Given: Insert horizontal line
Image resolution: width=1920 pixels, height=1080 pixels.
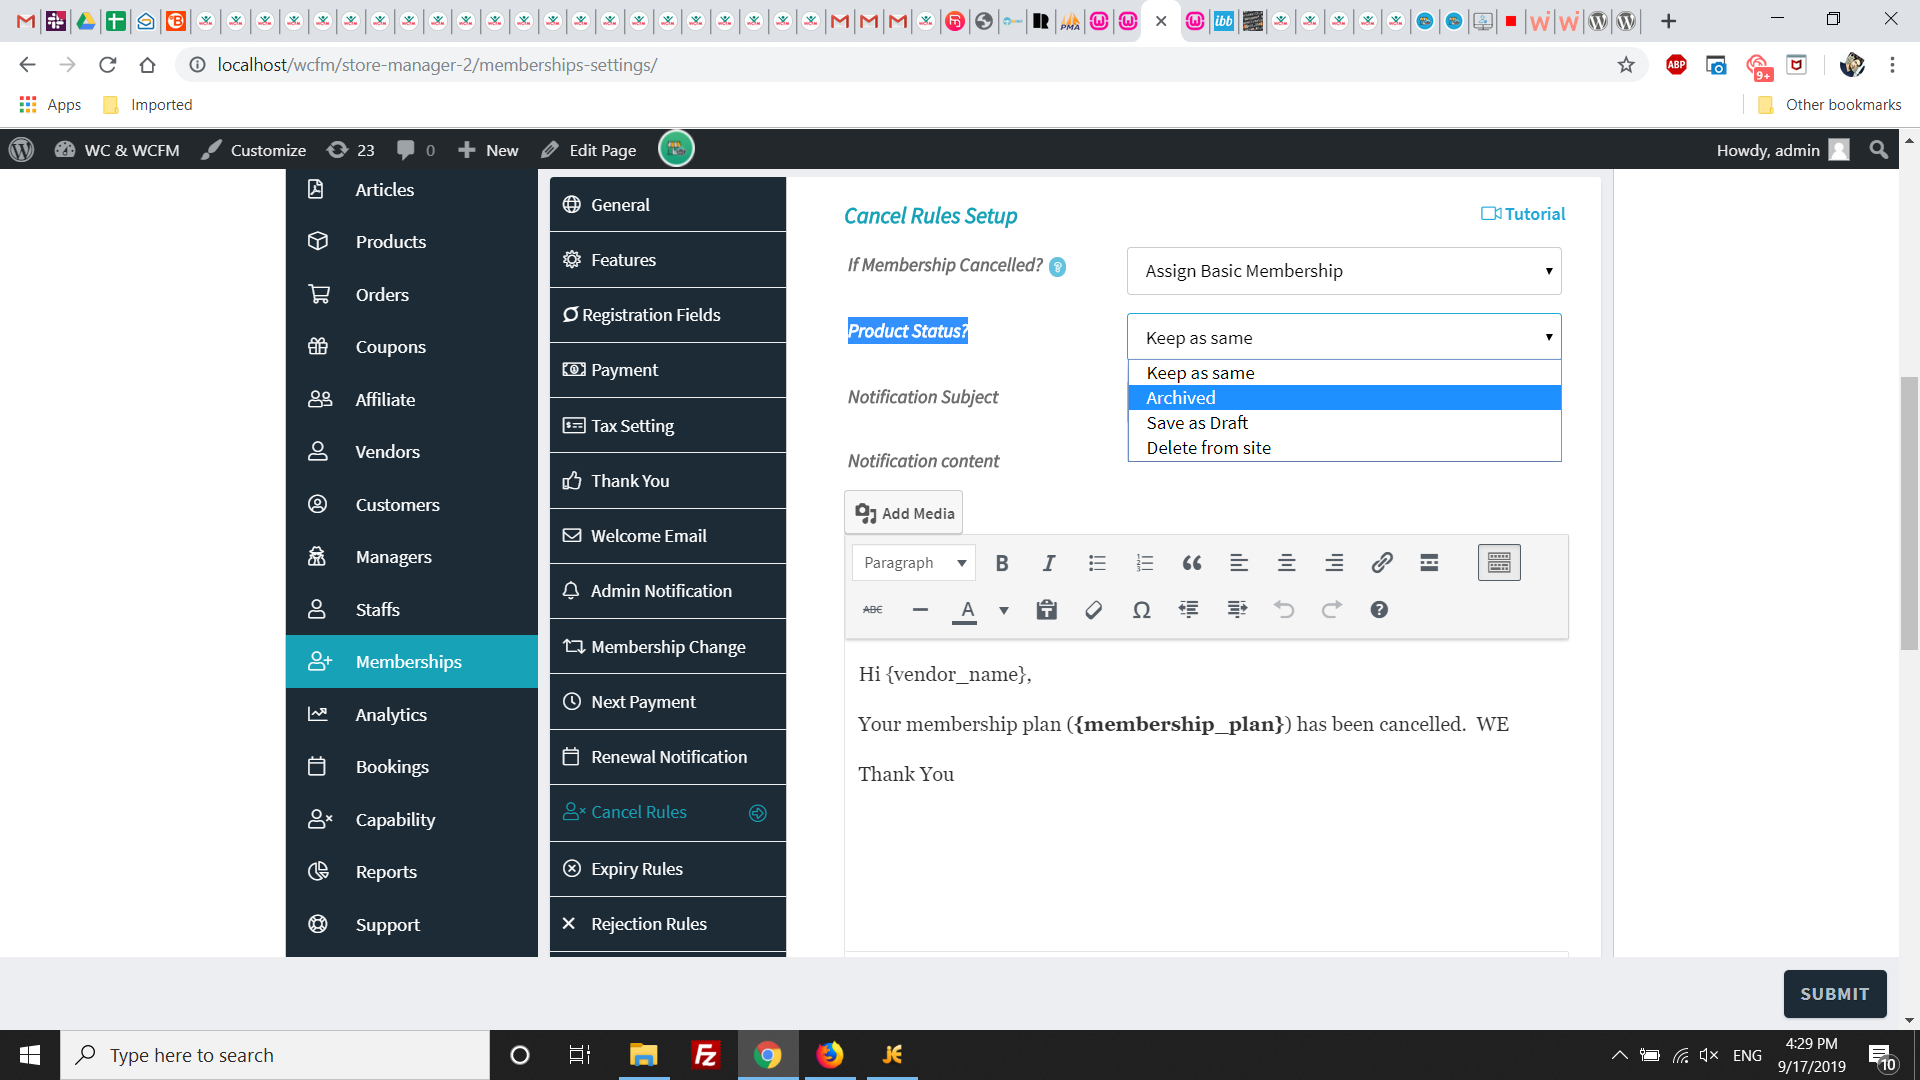Looking at the screenshot, I should pyautogui.click(x=920, y=610).
